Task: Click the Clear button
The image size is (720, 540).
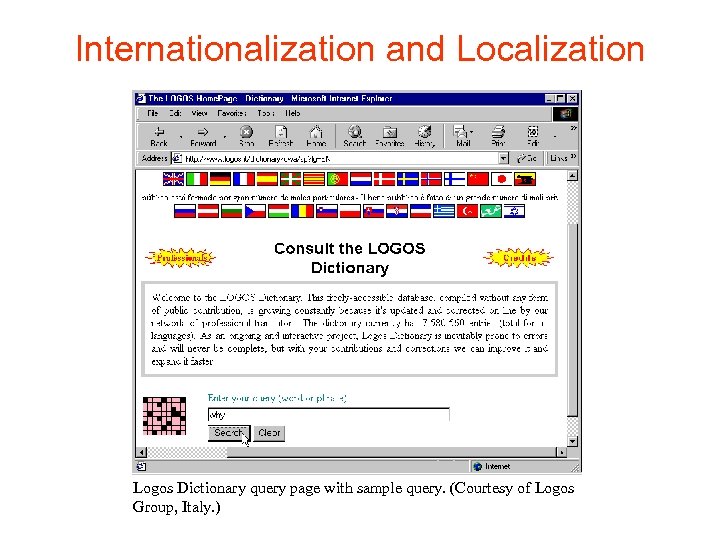Action: 269,433
